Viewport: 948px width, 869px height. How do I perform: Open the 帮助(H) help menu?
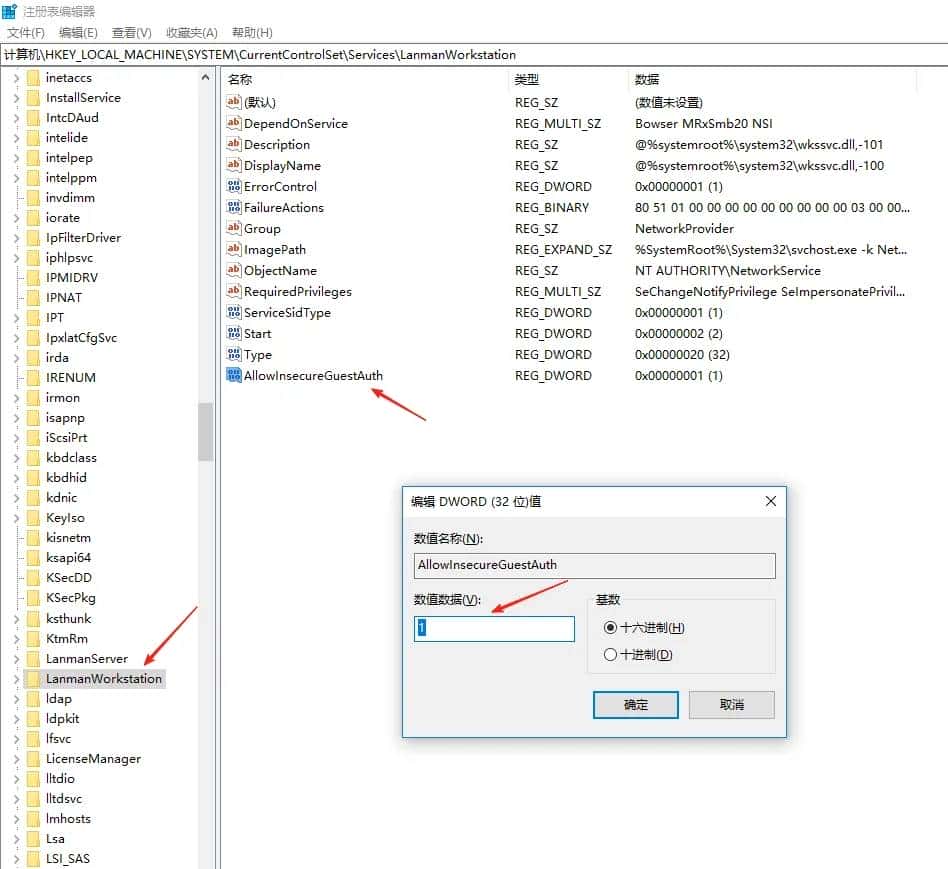pyautogui.click(x=252, y=33)
